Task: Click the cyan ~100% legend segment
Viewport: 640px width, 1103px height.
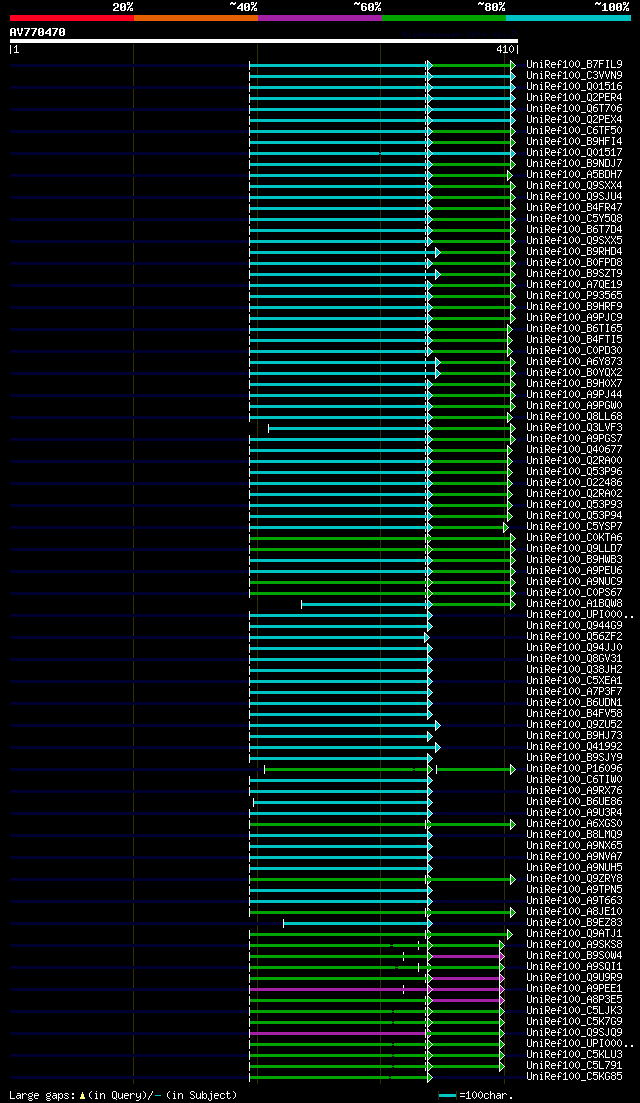Action: 568,17
